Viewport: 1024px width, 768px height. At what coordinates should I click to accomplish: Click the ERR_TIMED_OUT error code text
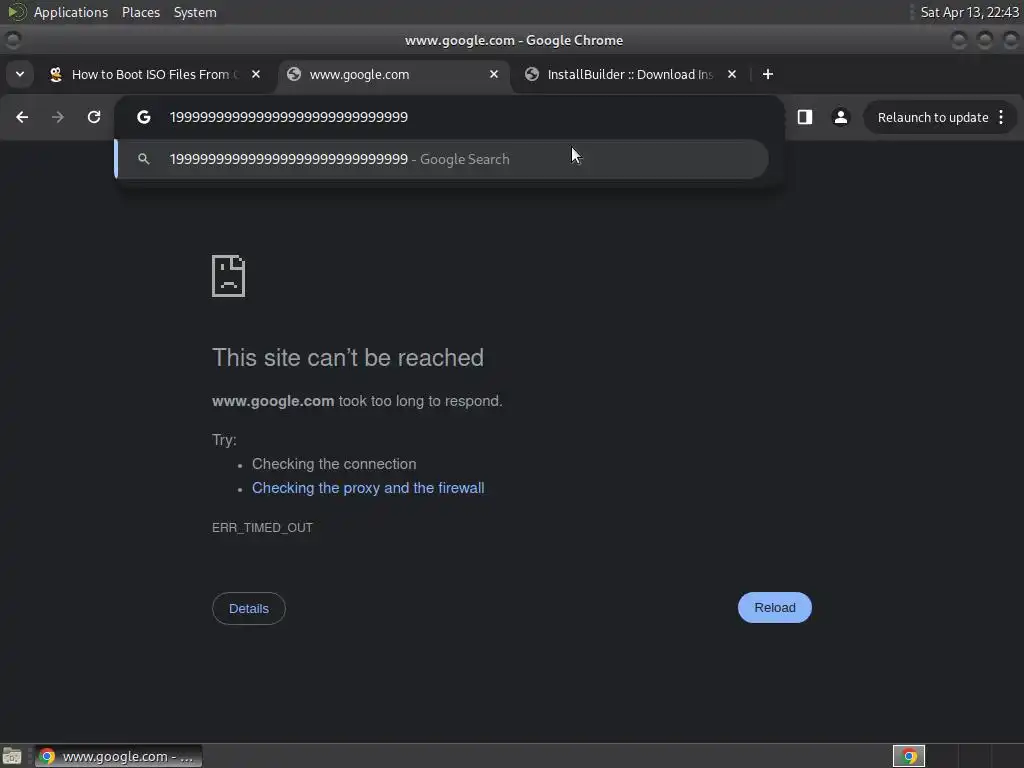coord(263,528)
